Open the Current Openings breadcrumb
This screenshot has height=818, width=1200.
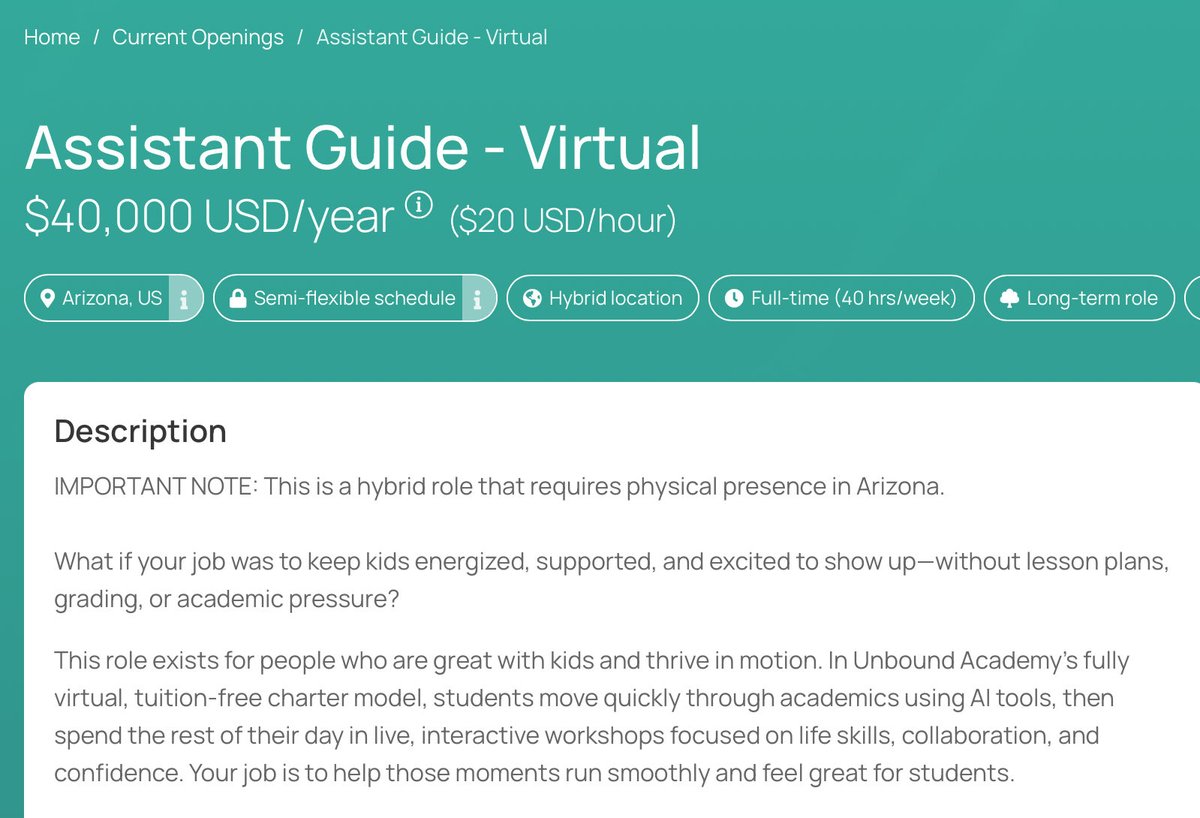tap(198, 37)
